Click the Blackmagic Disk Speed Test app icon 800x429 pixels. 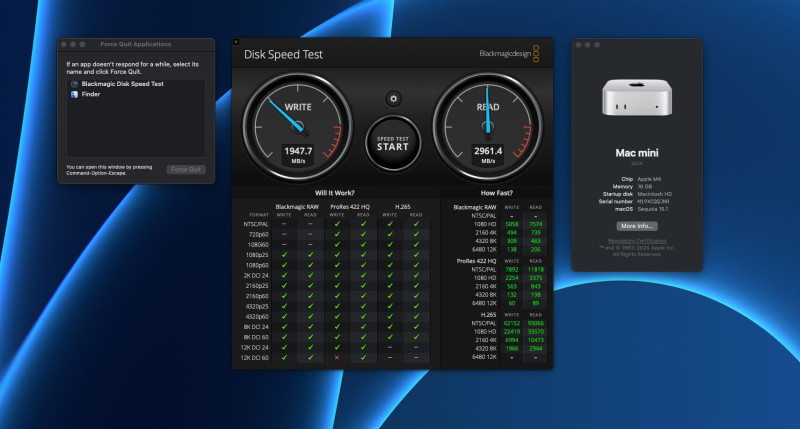pyautogui.click(x=74, y=84)
